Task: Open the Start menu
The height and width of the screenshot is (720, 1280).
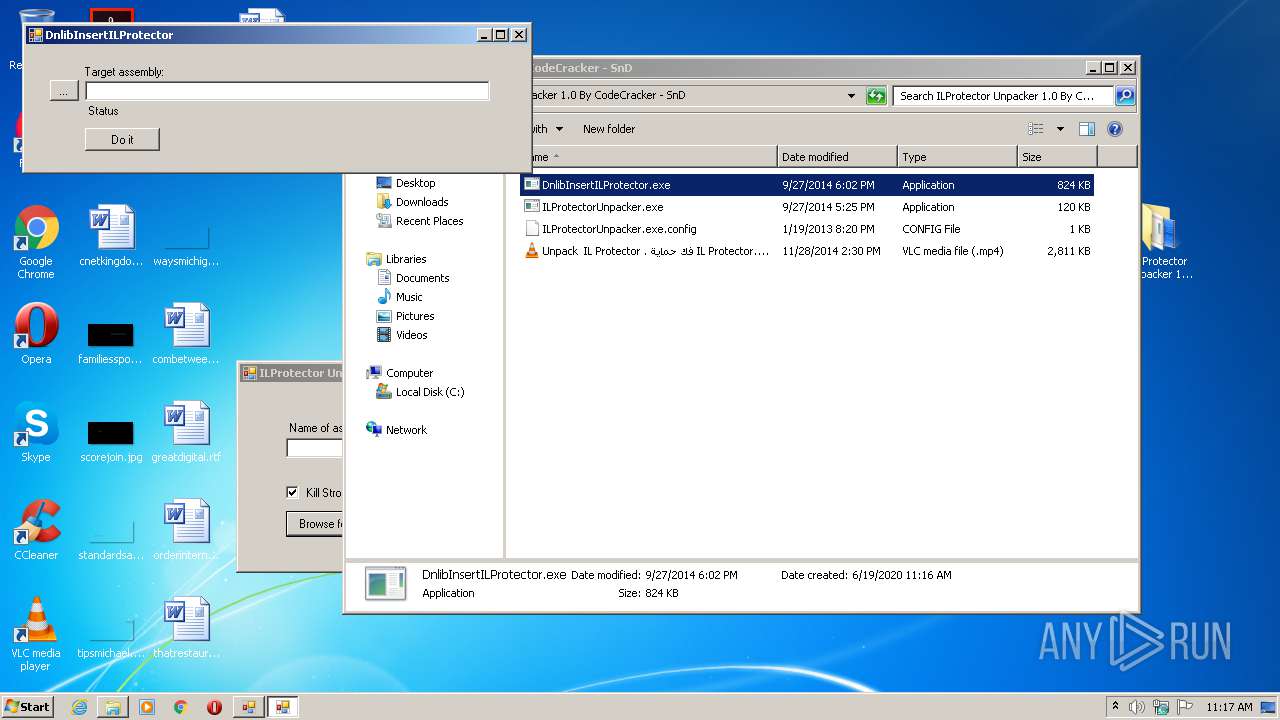Action: 28,707
